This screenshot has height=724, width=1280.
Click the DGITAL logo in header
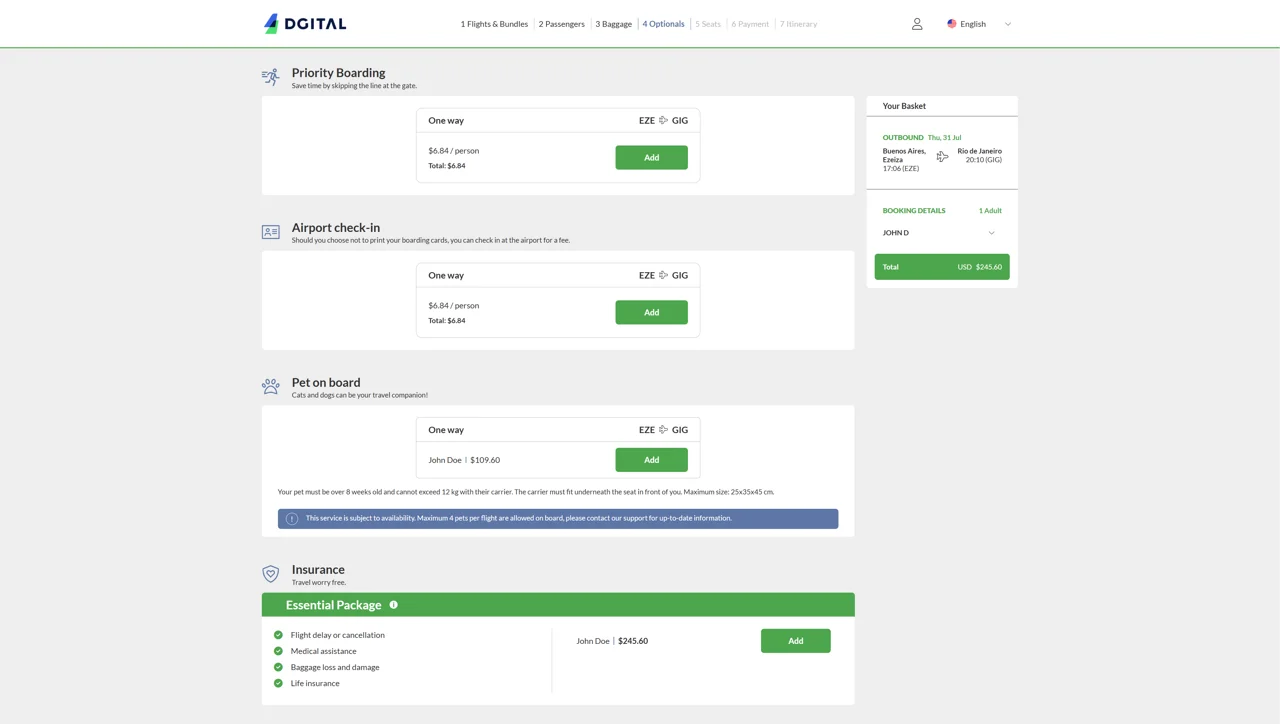click(305, 24)
